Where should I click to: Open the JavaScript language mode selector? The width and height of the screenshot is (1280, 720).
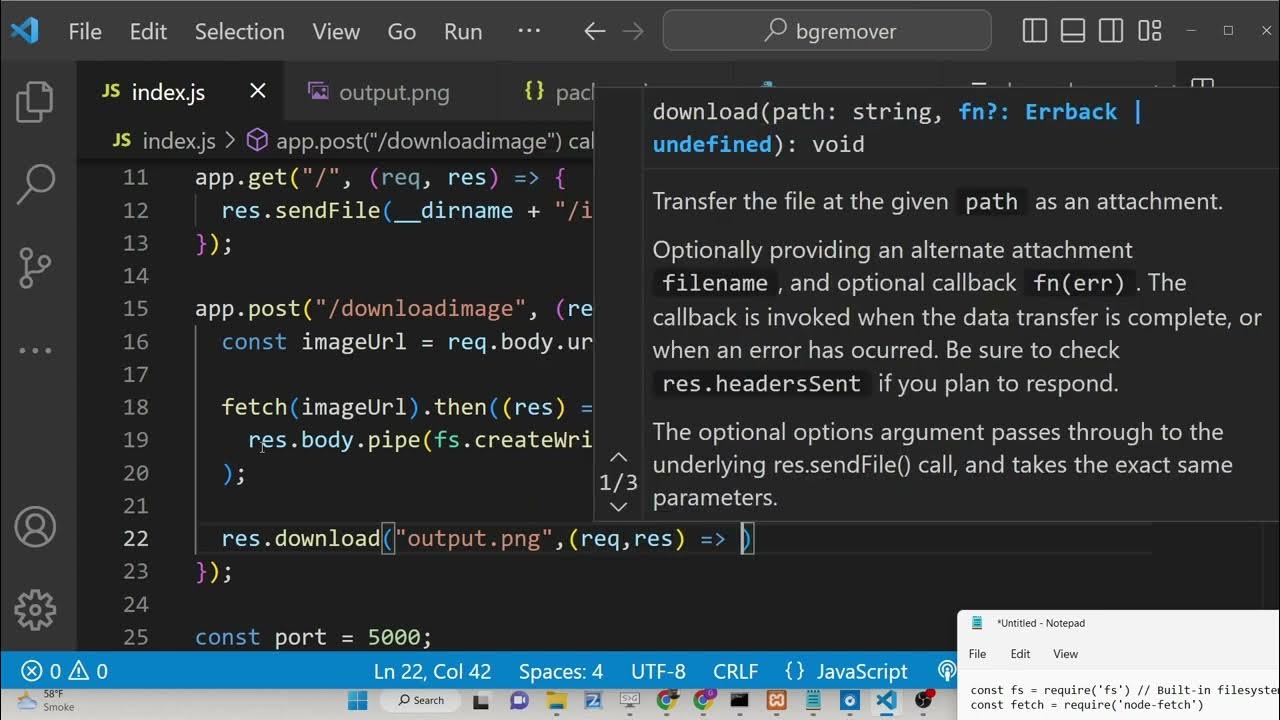pyautogui.click(x=847, y=671)
